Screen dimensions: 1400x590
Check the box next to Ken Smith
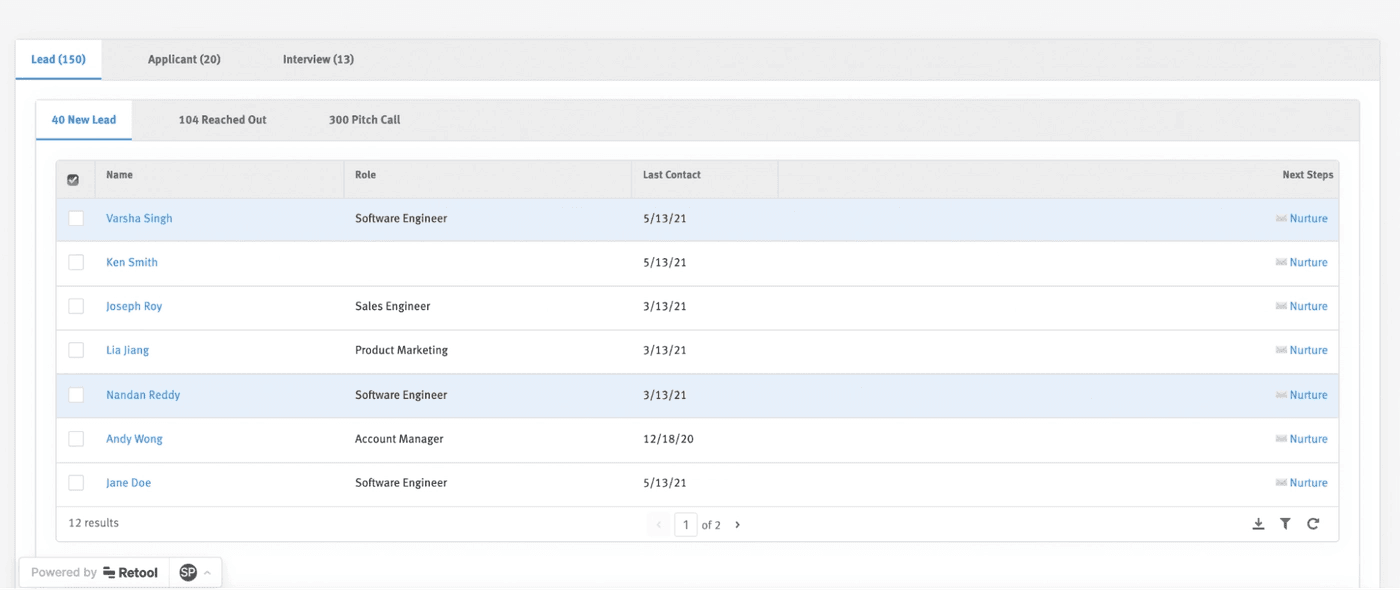tap(76, 262)
